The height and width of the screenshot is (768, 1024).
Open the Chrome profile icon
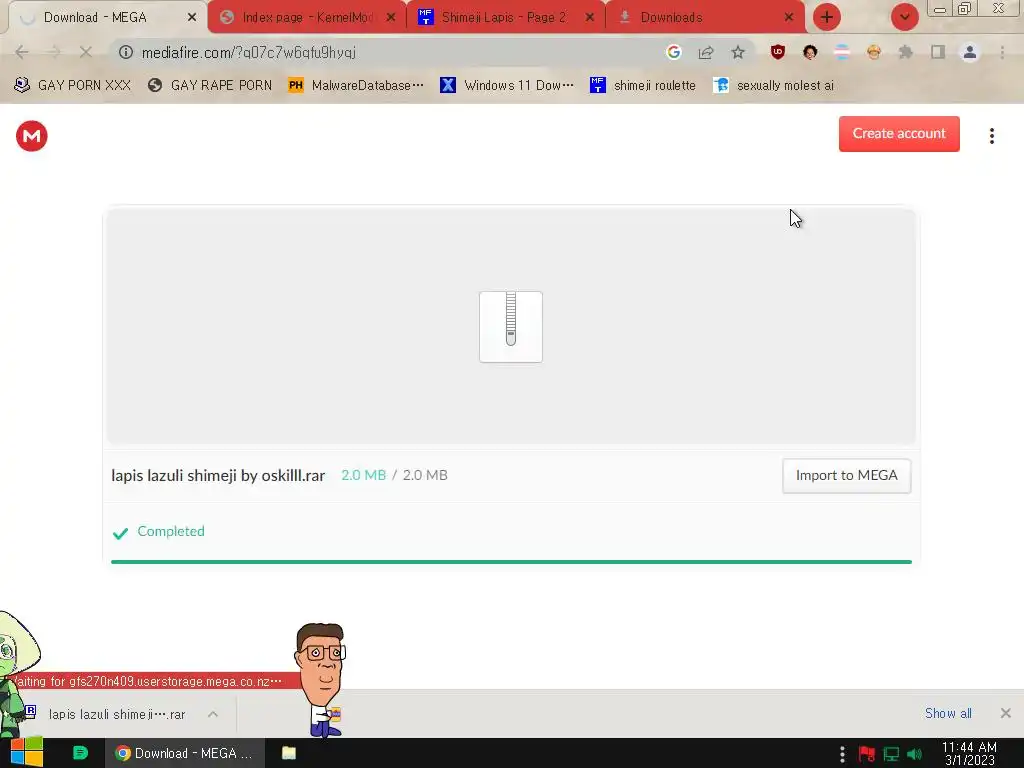[970, 52]
